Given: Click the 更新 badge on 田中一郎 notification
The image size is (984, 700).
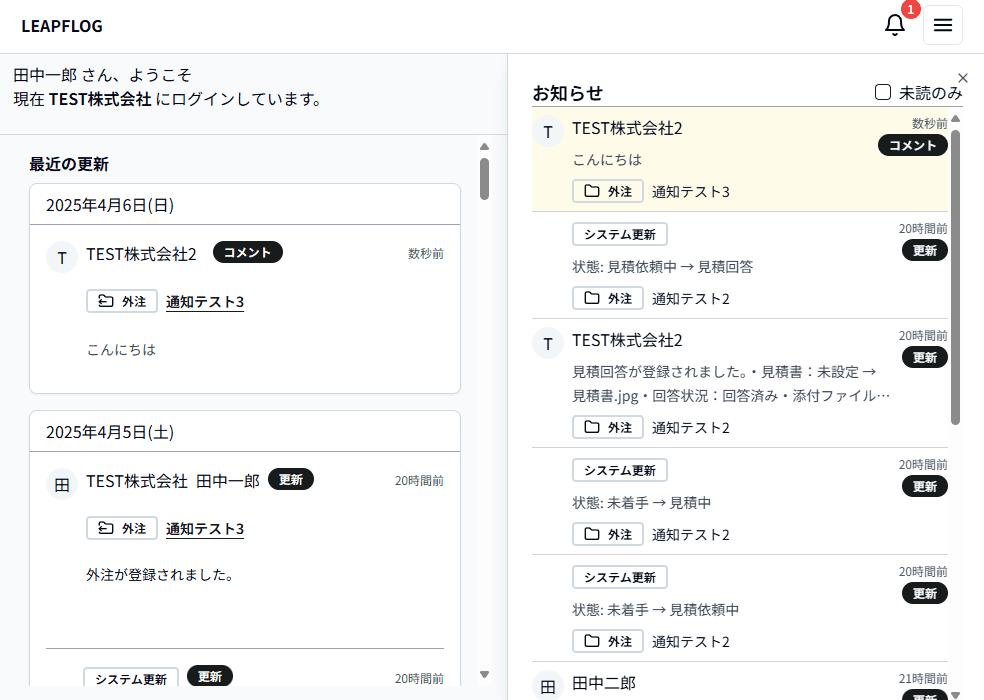Looking at the screenshot, I should (291, 479).
